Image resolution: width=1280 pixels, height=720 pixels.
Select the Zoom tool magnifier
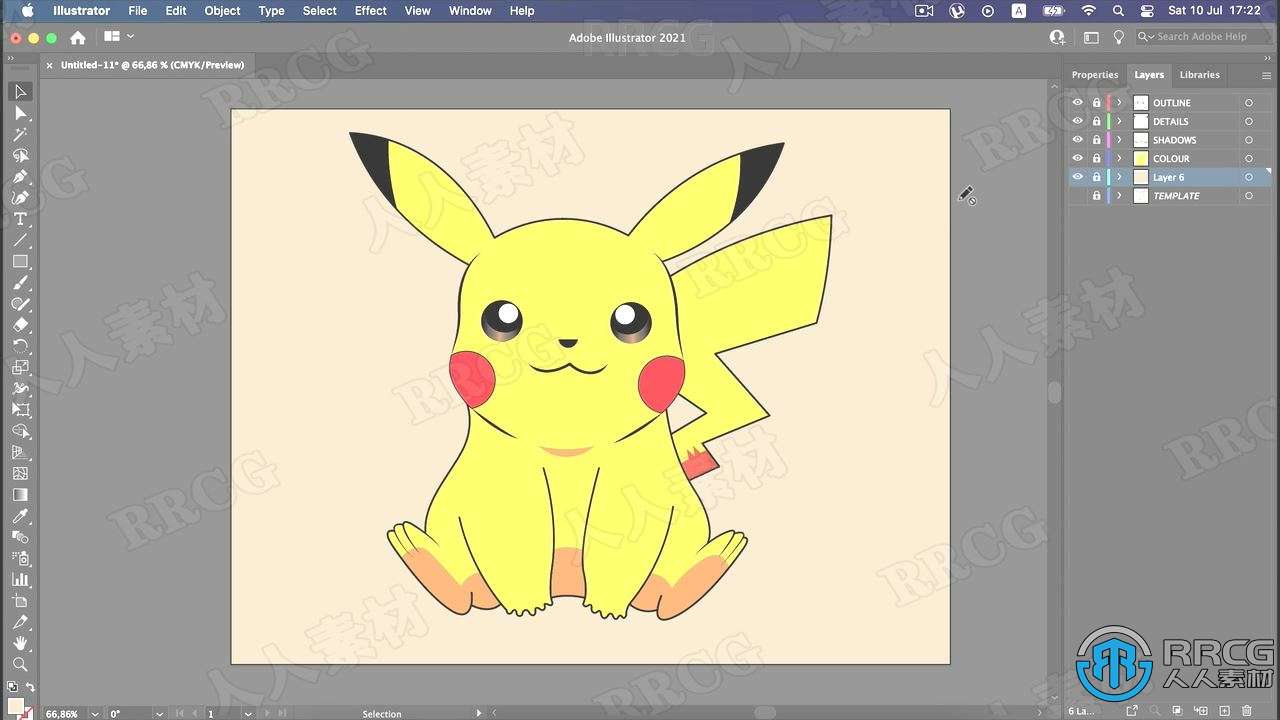(x=20, y=664)
